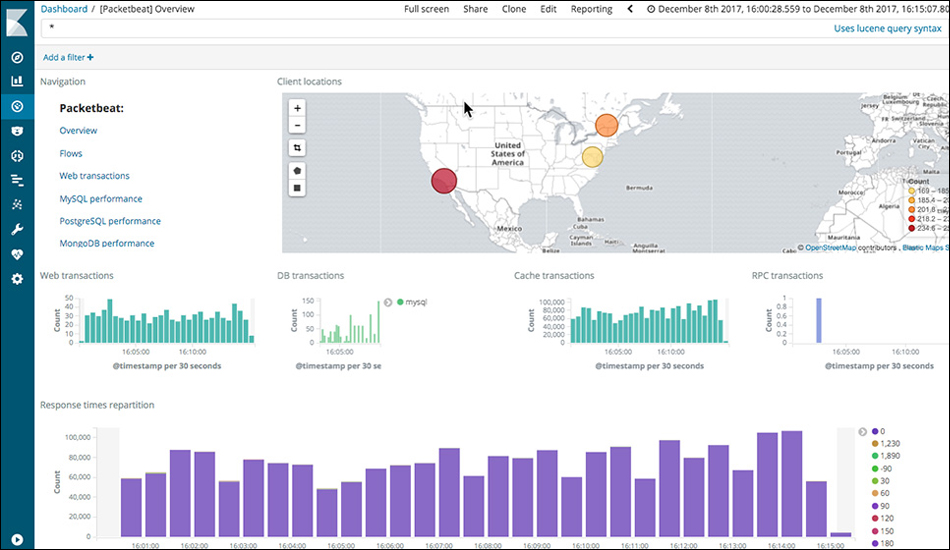Open Discover via the compass icon
The width and height of the screenshot is (950, 550).
pyautogui.click(x=17, y=57)
